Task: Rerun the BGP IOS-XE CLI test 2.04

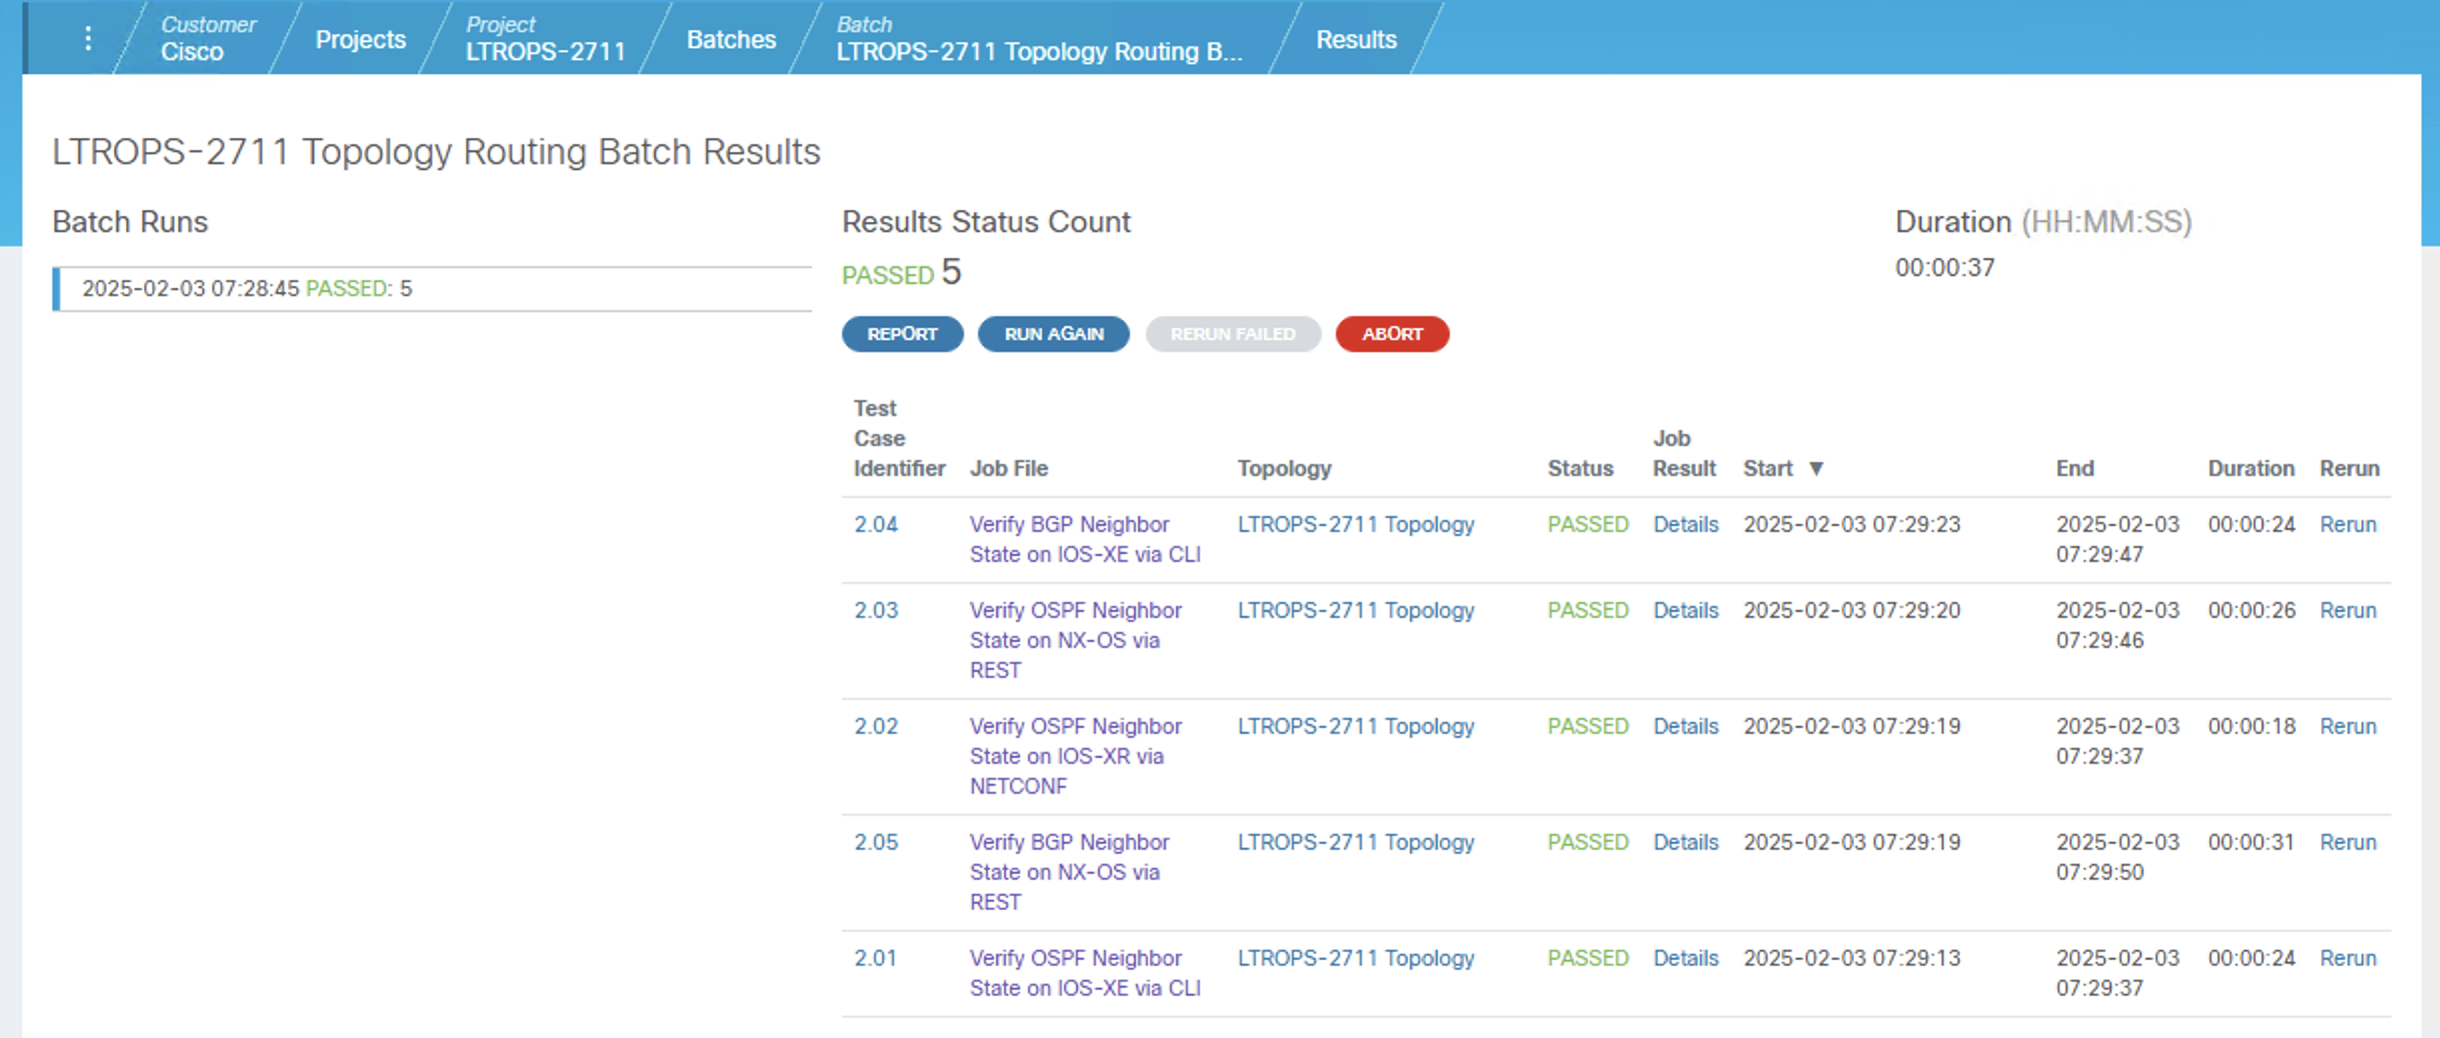Action: (2347, 524)
